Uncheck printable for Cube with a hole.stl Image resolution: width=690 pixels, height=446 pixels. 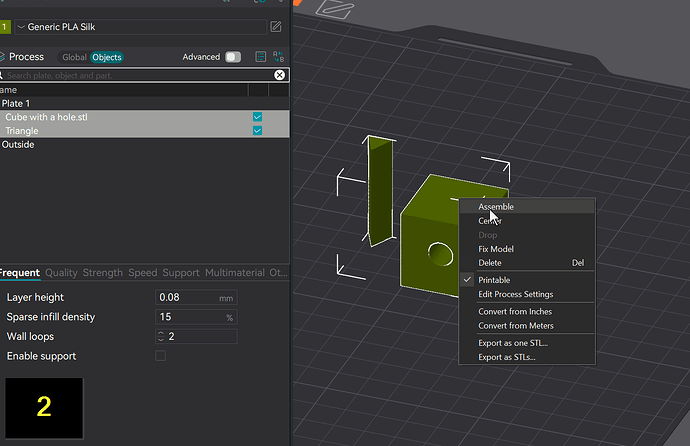[x=257, y=117]
